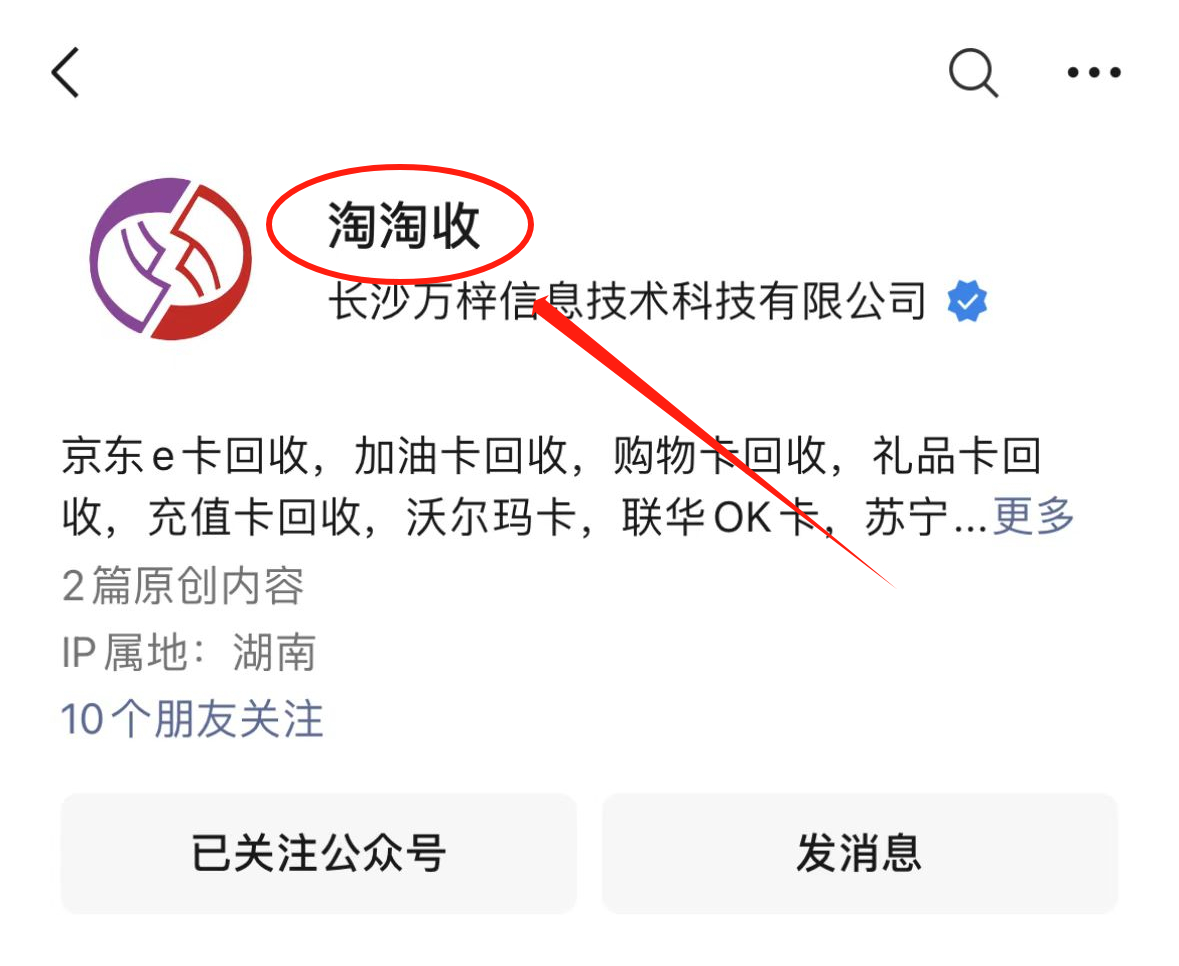View the 2篇原创内容 list
1179x966 pixels.
click(183, 586)
